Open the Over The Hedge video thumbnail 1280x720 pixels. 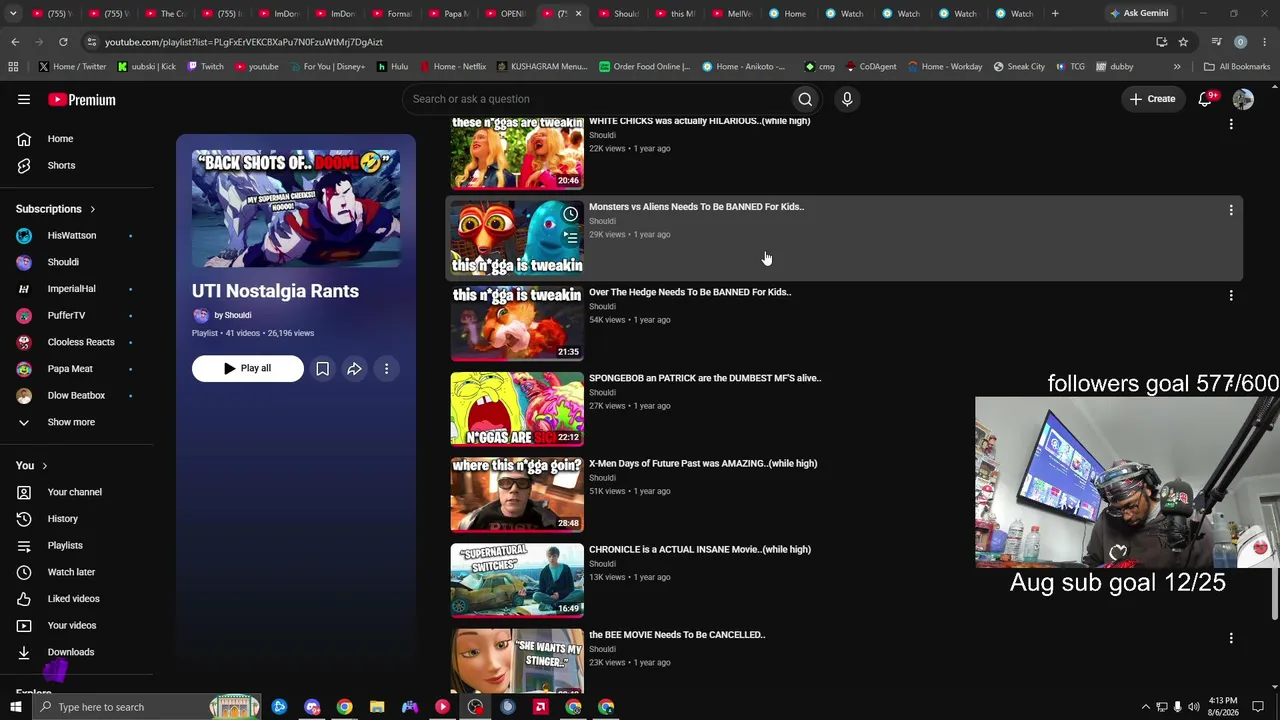pos(517,324)
